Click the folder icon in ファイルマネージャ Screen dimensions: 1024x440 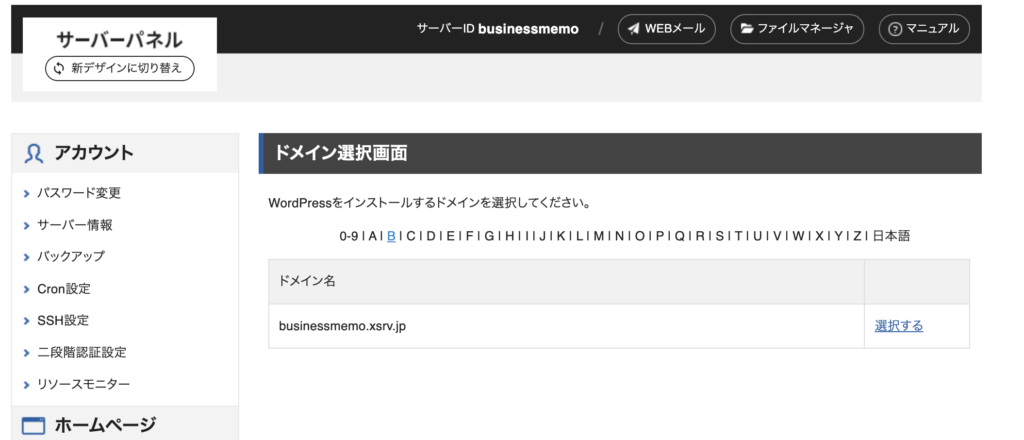(x=746, y=29)
